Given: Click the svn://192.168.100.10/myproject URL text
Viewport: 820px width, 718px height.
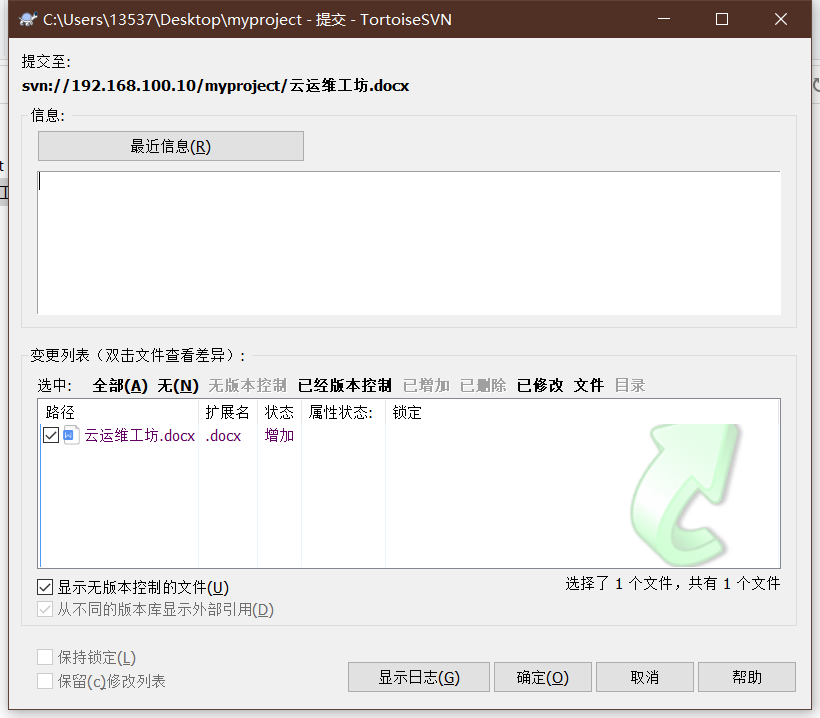Looking at the screenshot, I should pos(215,85).
